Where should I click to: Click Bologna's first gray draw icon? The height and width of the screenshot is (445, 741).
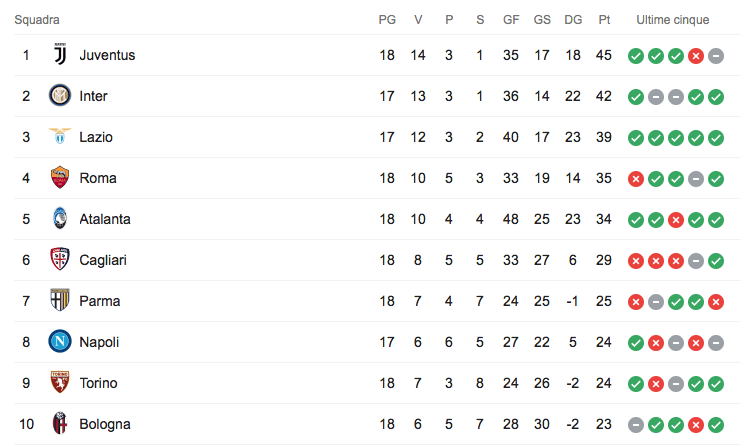pyautogui.click(x=635, y=425)
